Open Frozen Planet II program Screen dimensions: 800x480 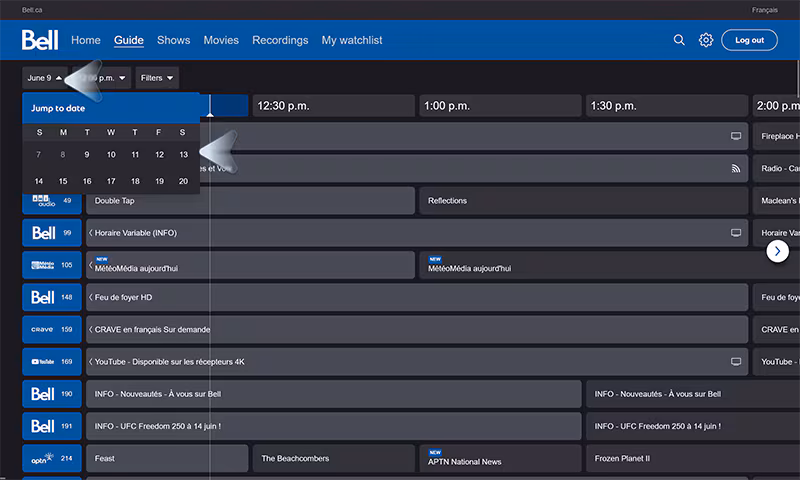(x=693, y=458)
